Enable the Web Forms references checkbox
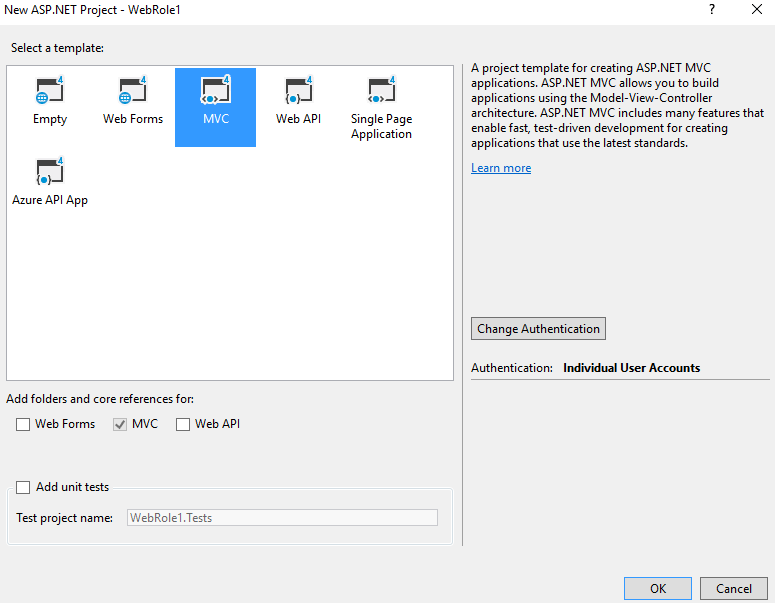 tap(23, 424)
